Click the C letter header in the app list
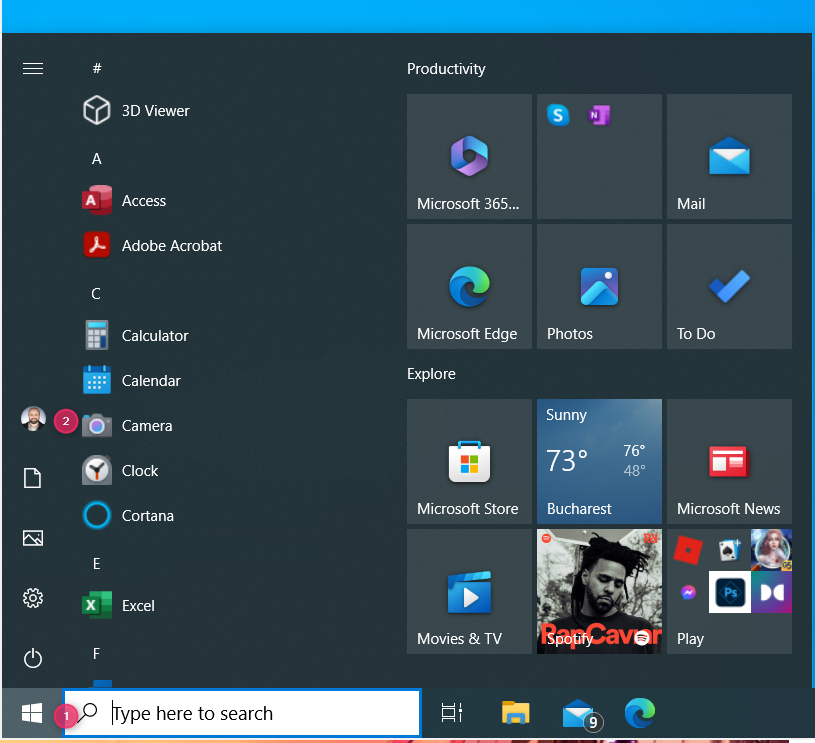815x743 pixels. pos(96,294)
